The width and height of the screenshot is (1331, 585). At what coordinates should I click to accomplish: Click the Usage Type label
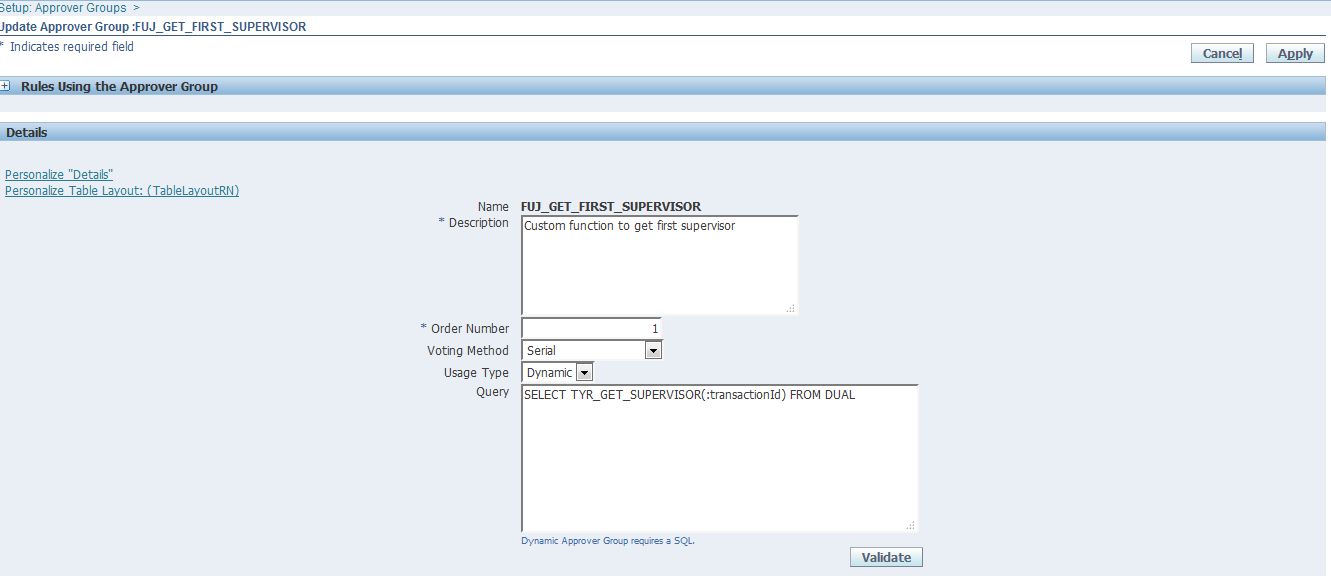(476, 373)
